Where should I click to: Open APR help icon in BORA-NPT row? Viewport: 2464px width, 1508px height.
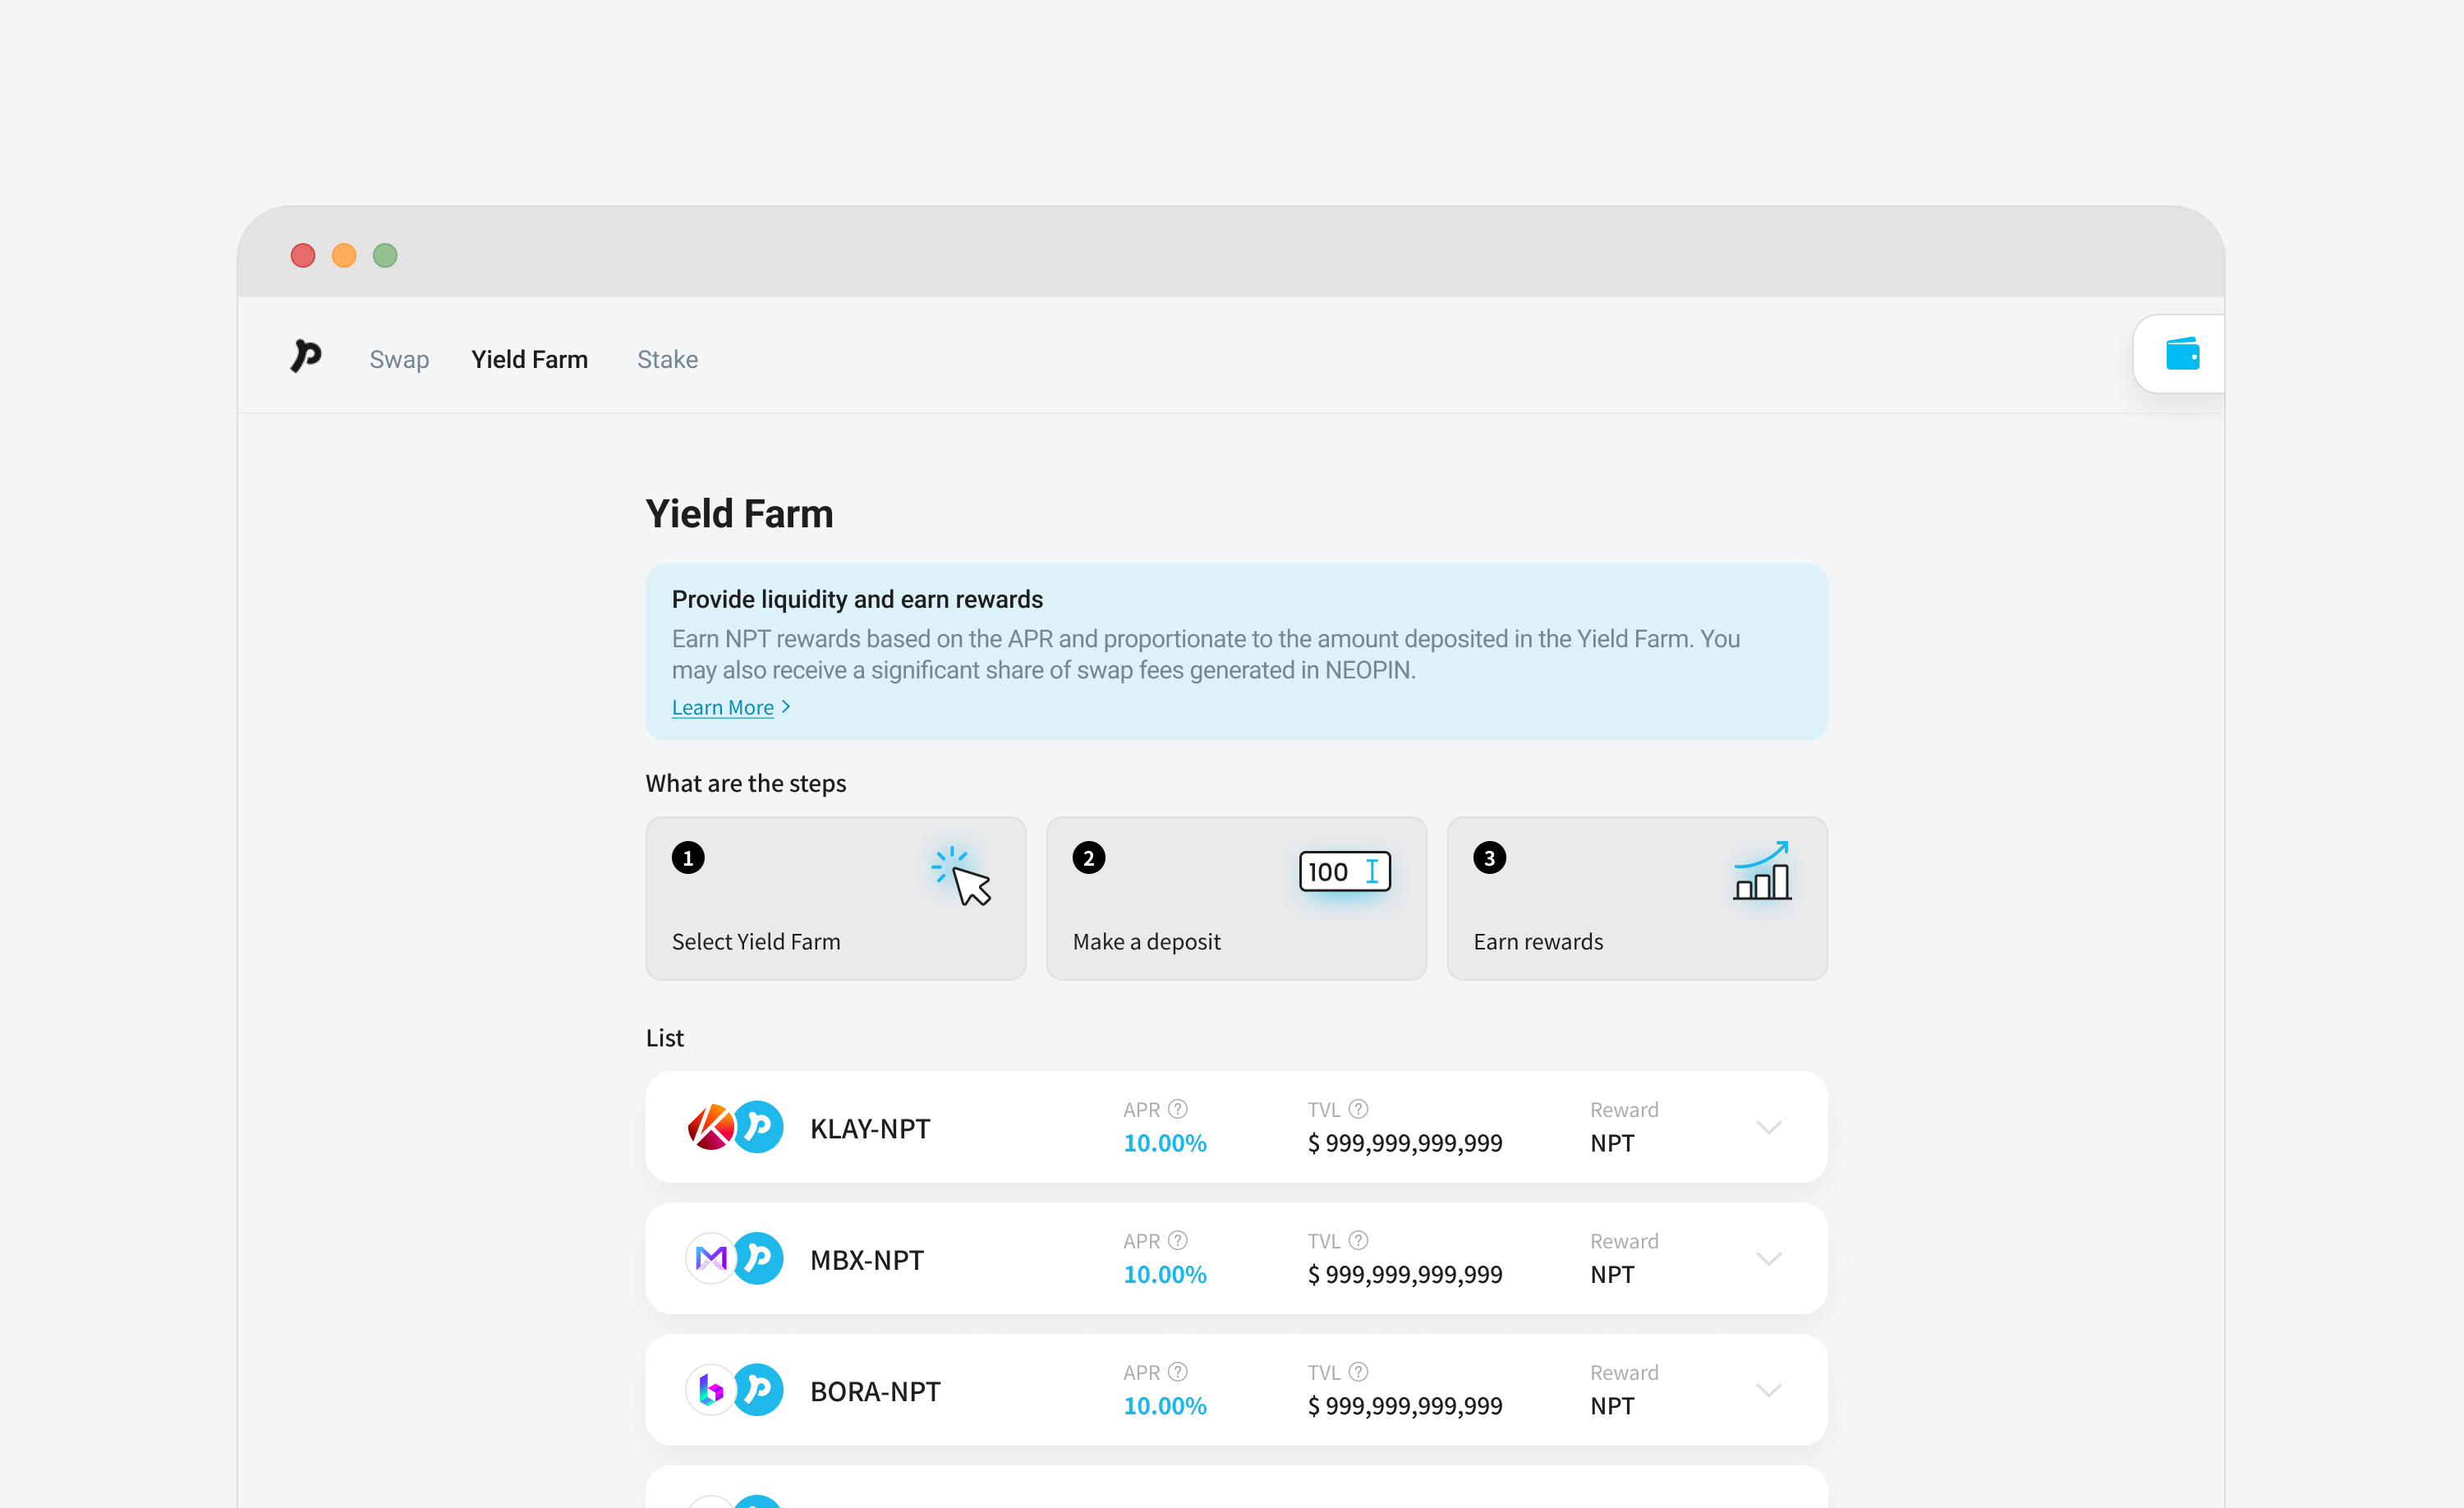(1178, 1372)
